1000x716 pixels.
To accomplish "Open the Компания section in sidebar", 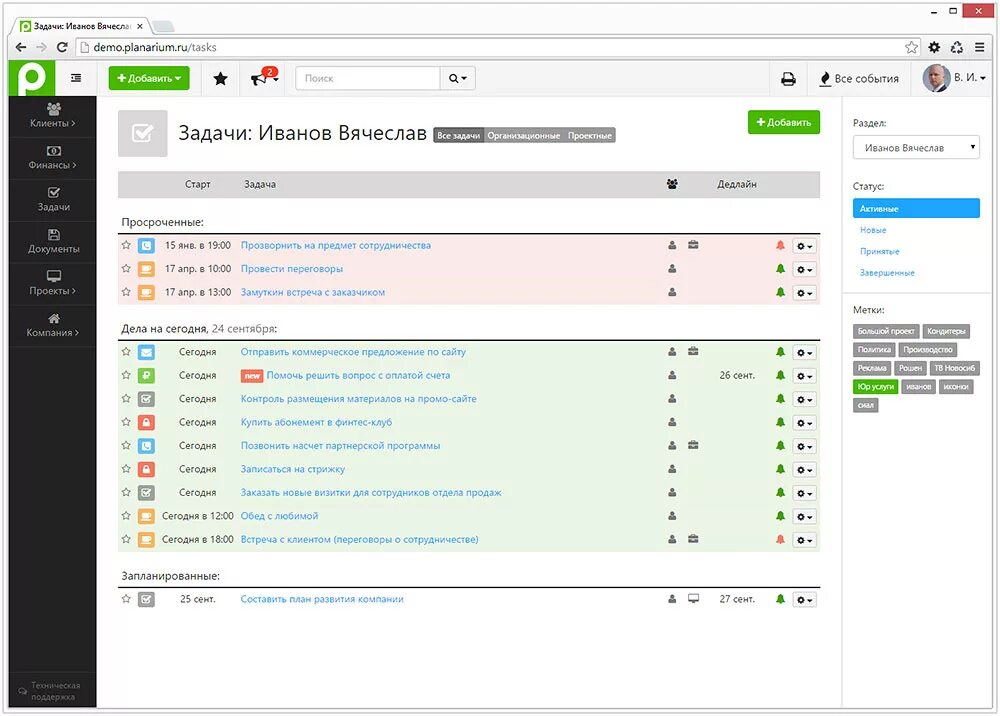I will (53, 325).
